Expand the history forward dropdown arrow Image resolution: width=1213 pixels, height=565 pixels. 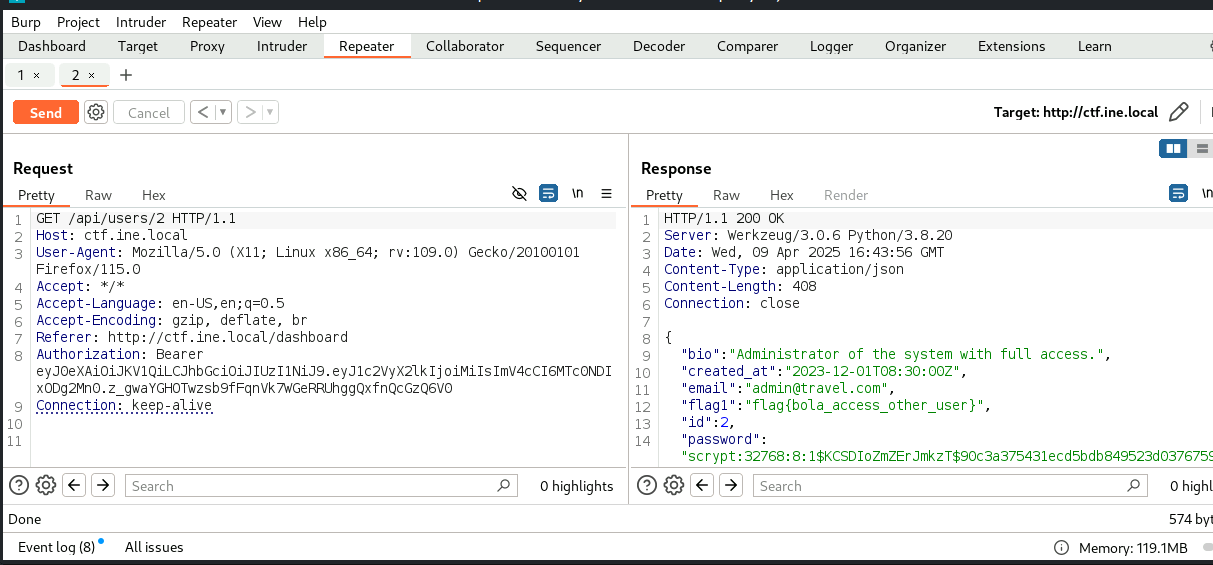(x=270, y=113)
